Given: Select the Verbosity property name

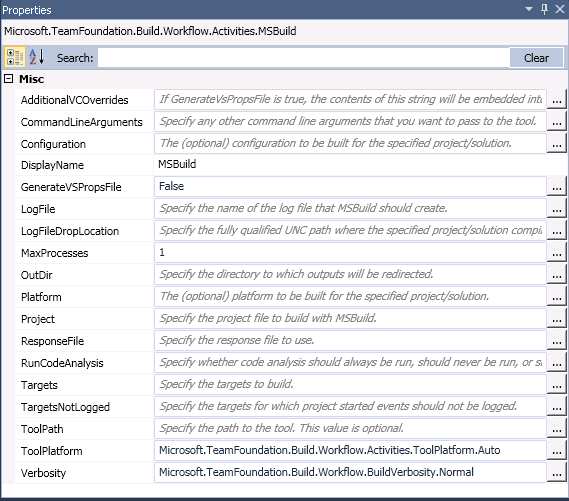Looking at the screenshot, I should tap(44, 473).
